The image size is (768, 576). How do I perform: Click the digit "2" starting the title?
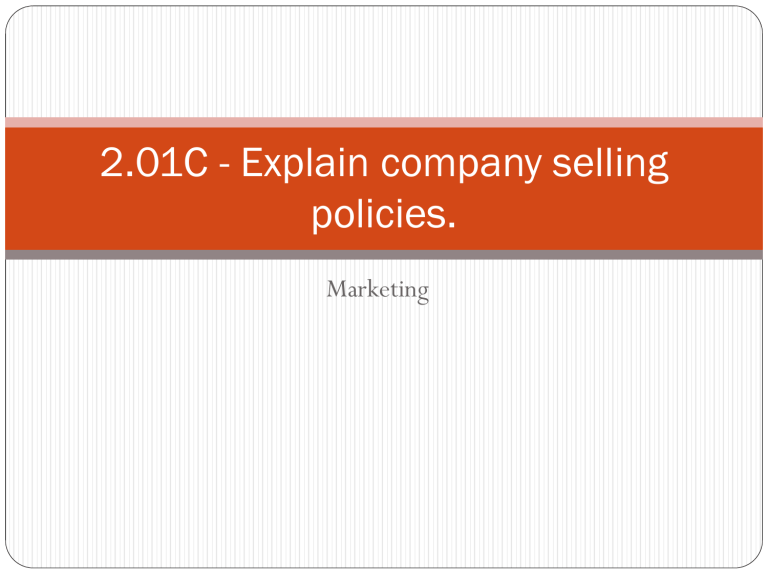pos(111,163)
